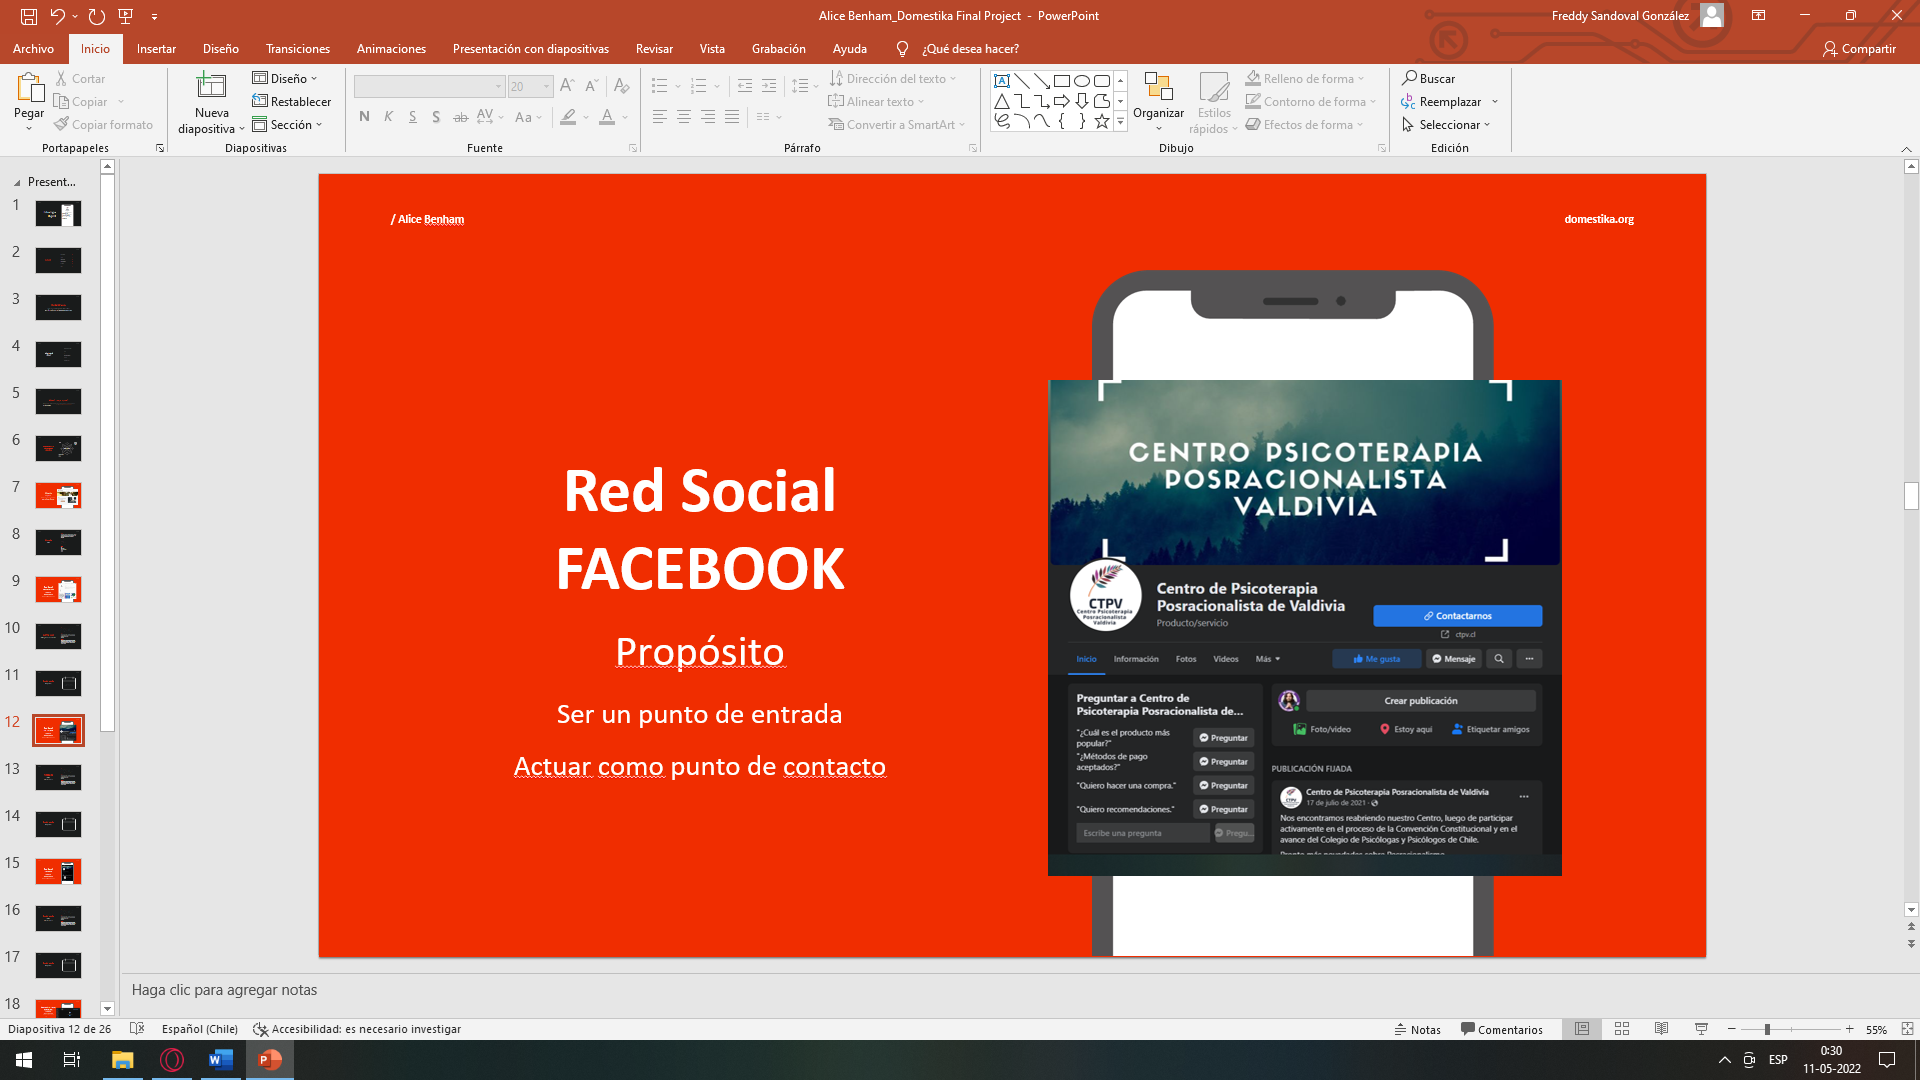Open the font size dropdown
Screen dimensions: 1920x1080
coord(547,87)
